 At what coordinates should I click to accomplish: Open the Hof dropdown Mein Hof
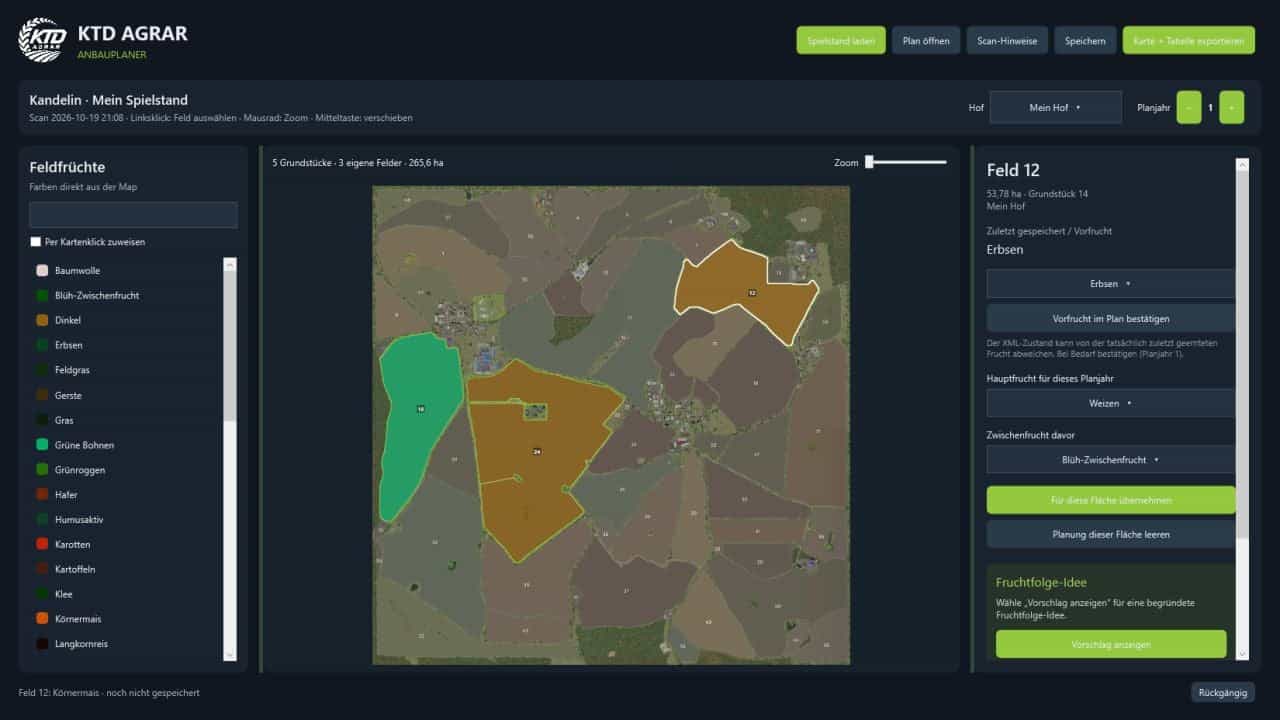[x=1055, y=108]
